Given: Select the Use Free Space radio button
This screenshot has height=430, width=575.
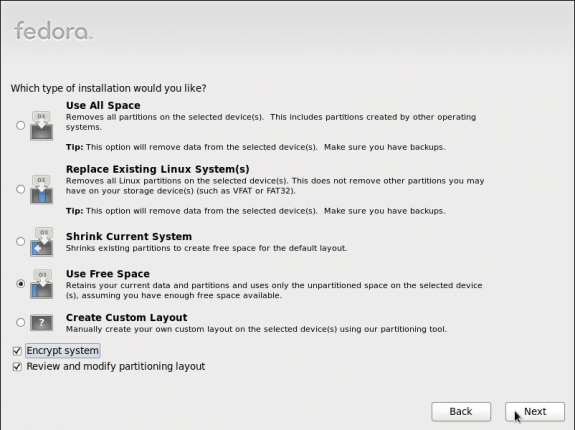Looking at the screenshot, I should pyautogui.click(x=21, y=283).
